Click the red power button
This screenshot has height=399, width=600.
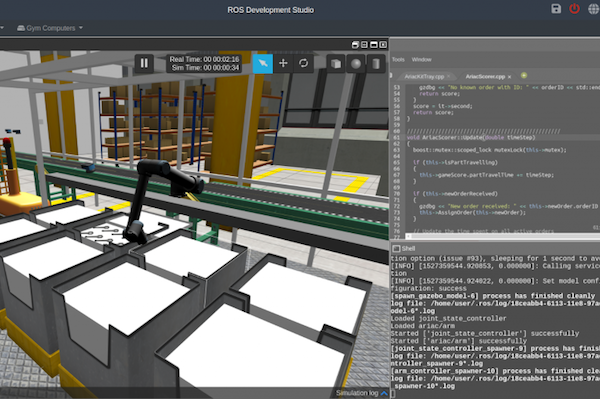tap(574, 9)
